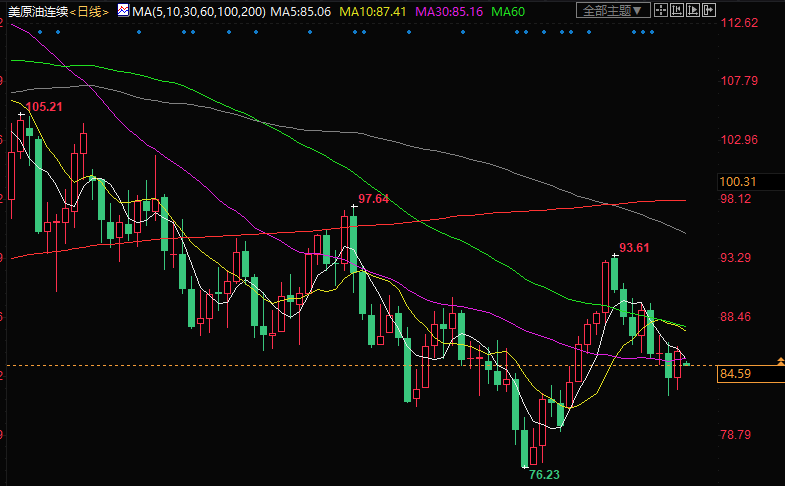Screen dimensions: 785x486
Task: Click the rightmost exit-arrow toolbar icon
Action: coord(709,10)
